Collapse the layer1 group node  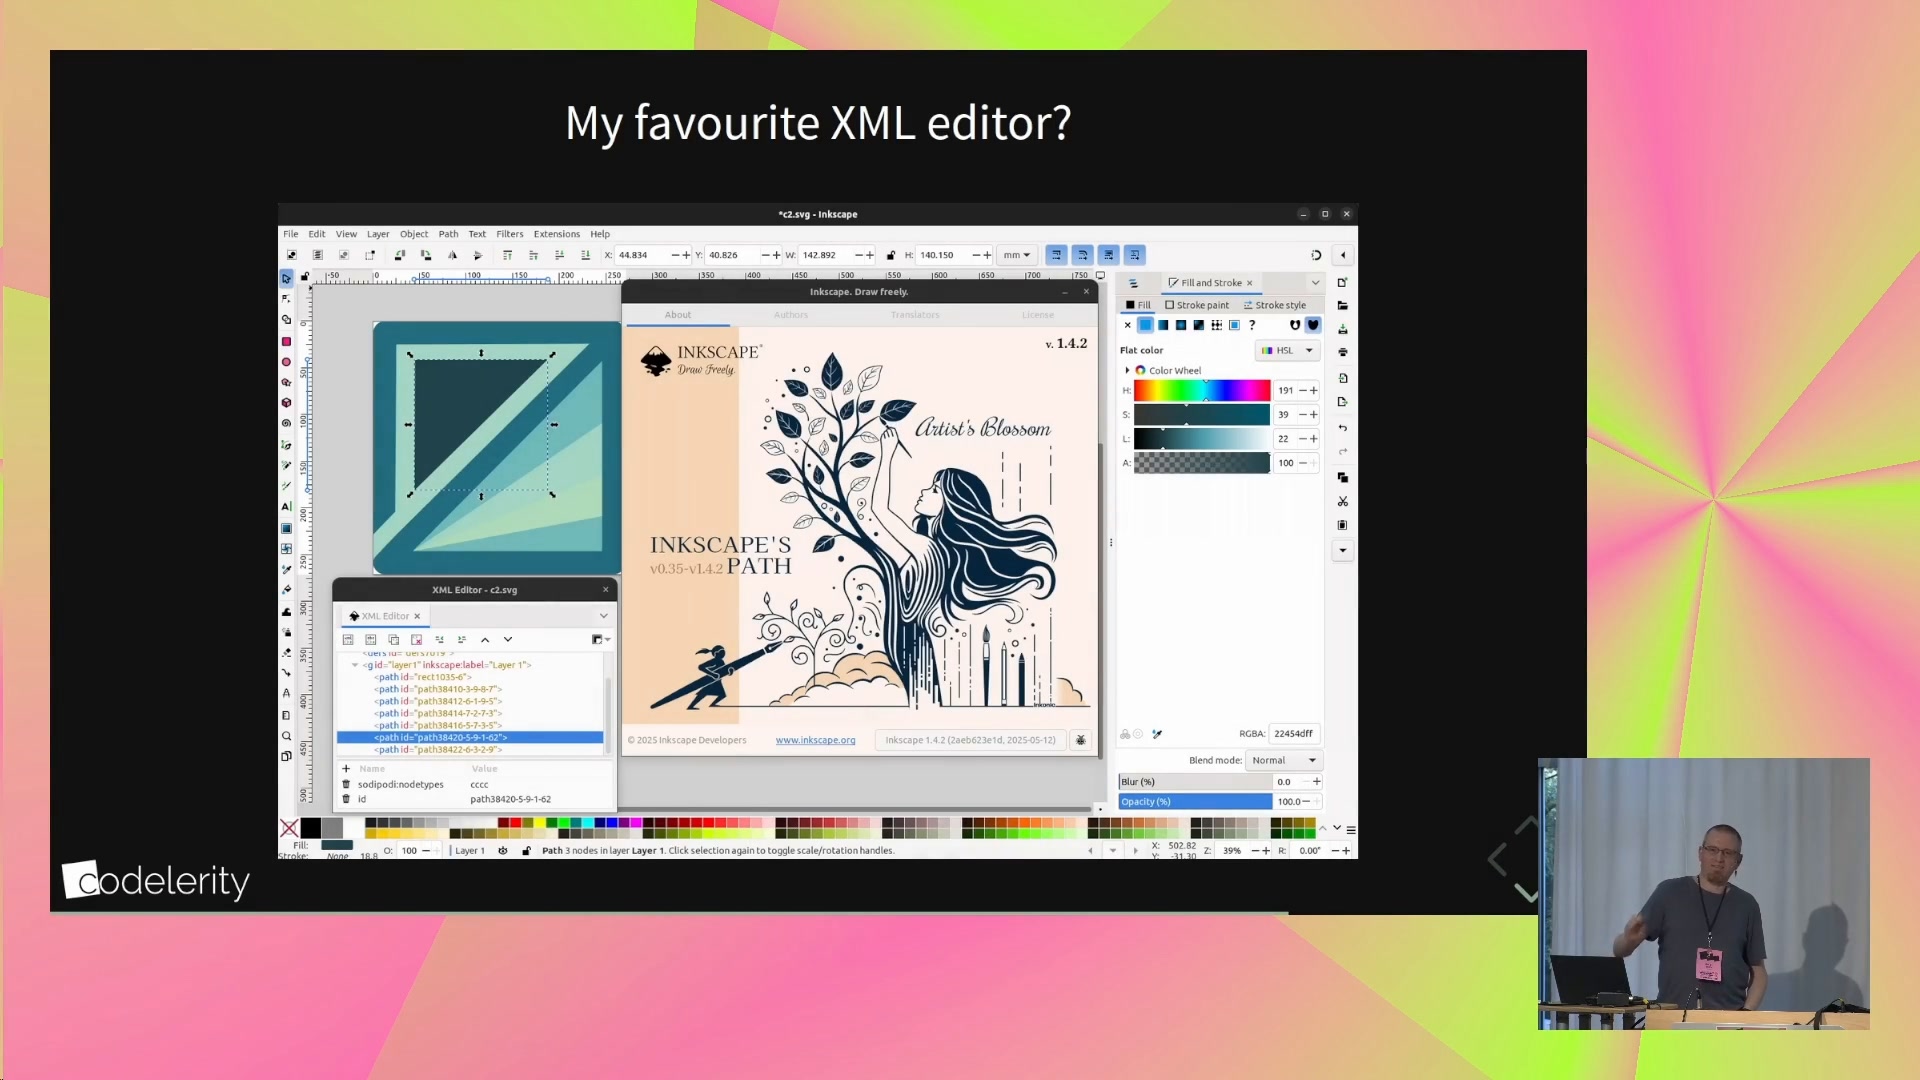coord(354,665)
